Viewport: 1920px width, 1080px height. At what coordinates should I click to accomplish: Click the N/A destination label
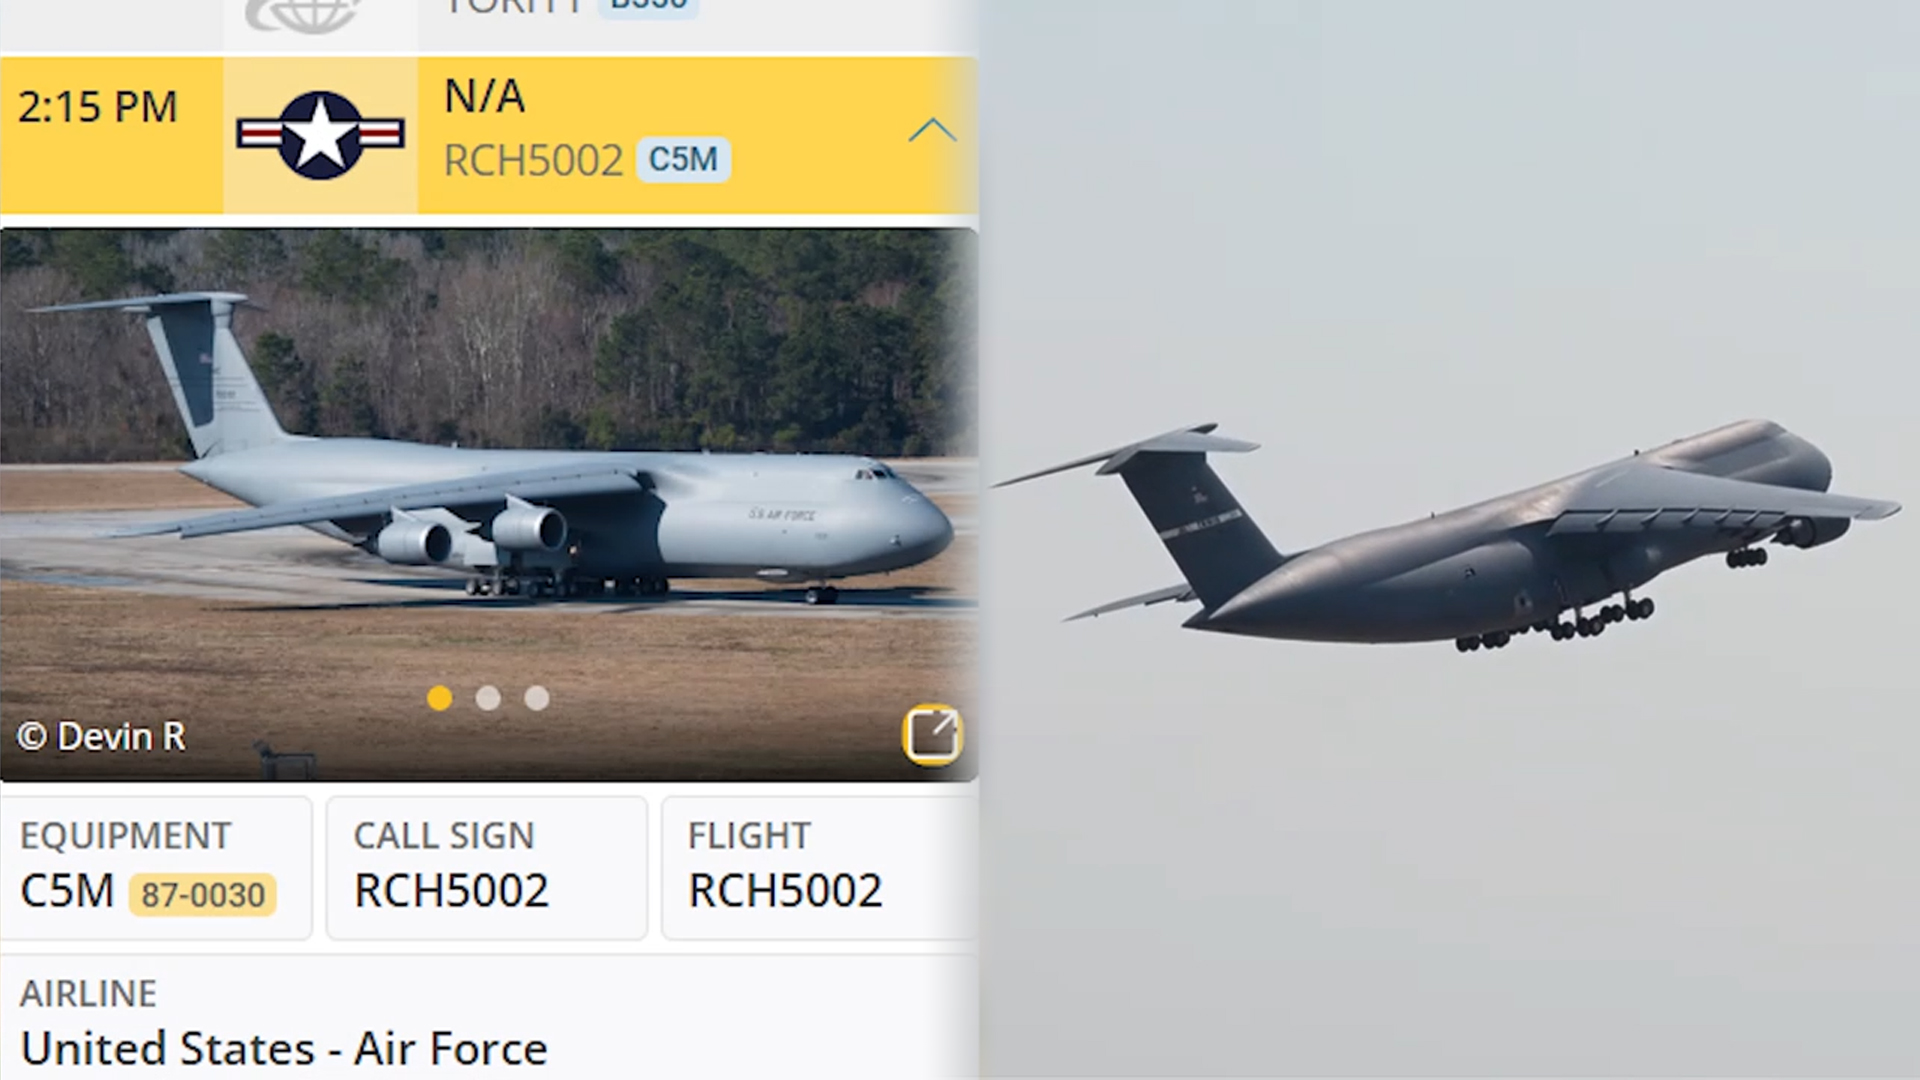tap(485, 96)
